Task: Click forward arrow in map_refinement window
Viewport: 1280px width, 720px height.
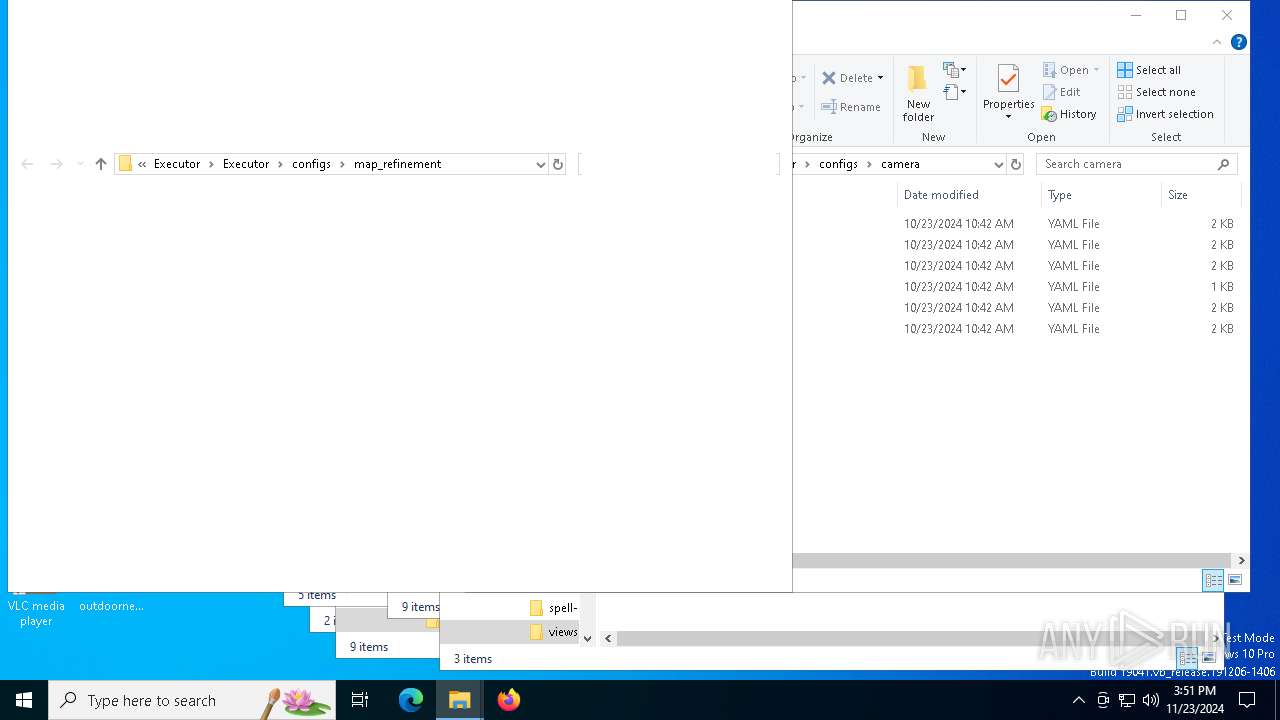Action: coord(56,164)
